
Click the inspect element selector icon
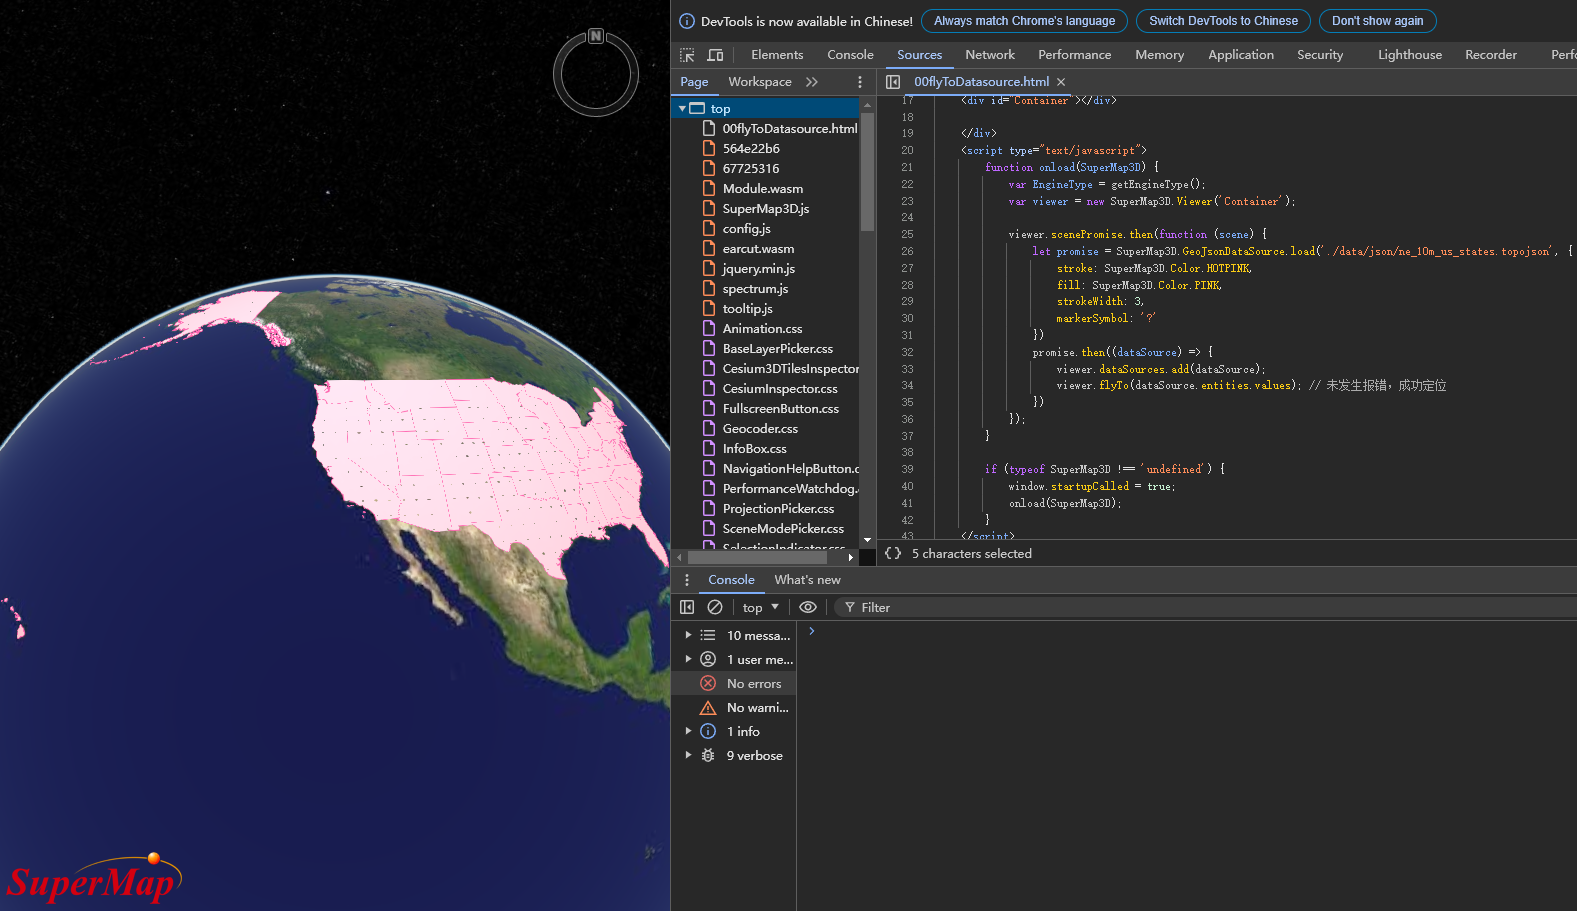coord(687,55)
